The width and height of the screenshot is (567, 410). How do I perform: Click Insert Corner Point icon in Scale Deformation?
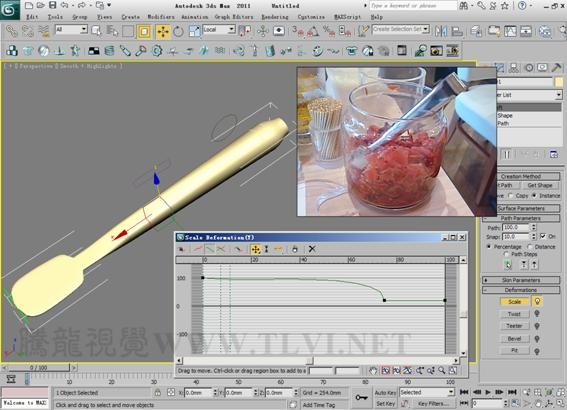278,249
